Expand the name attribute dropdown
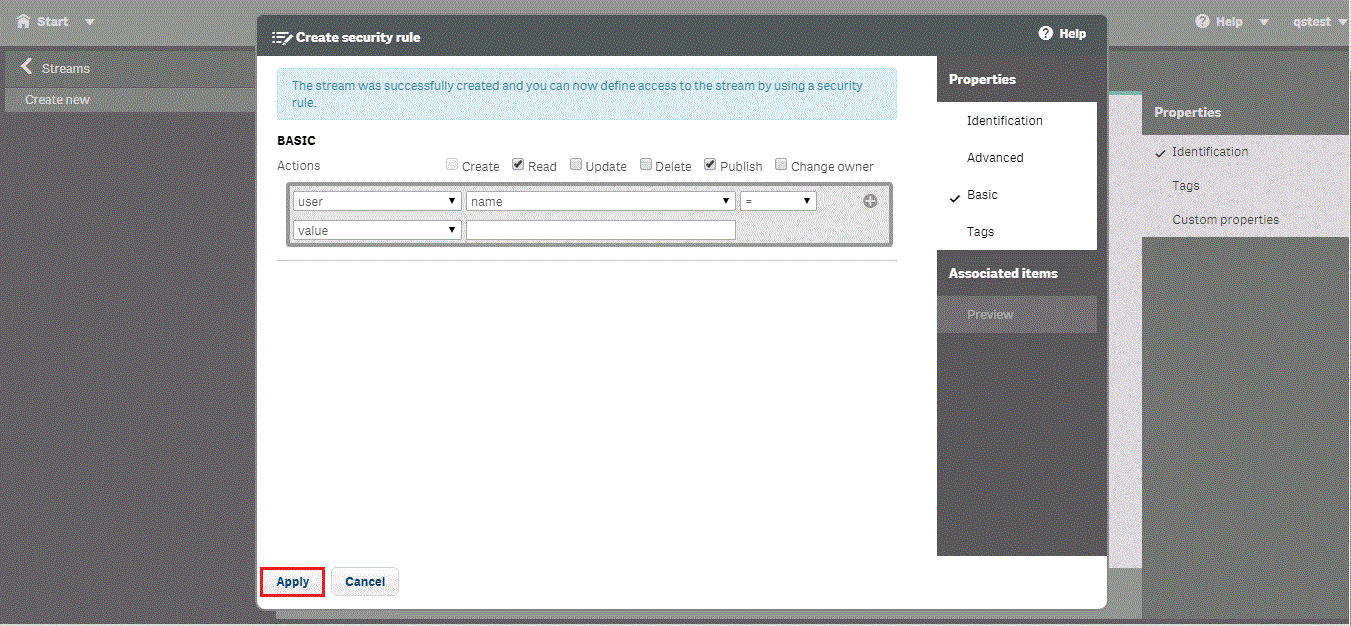This screenshot has width=1351, height=626. (x=600, y=201)
